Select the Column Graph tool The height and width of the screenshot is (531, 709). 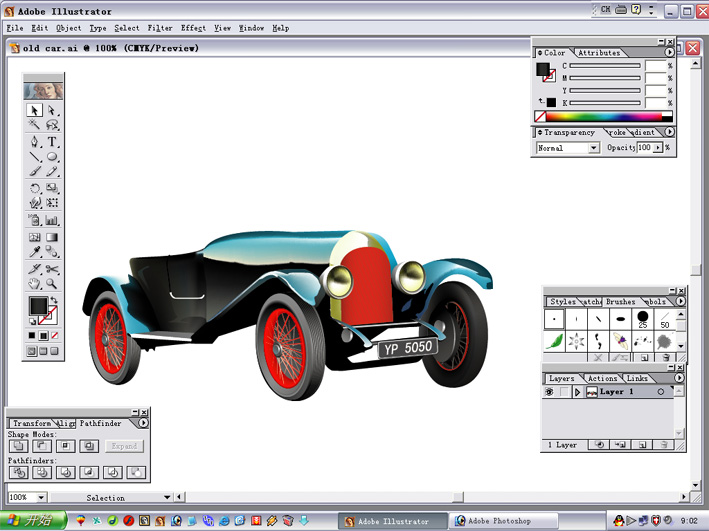coord(52,220)
